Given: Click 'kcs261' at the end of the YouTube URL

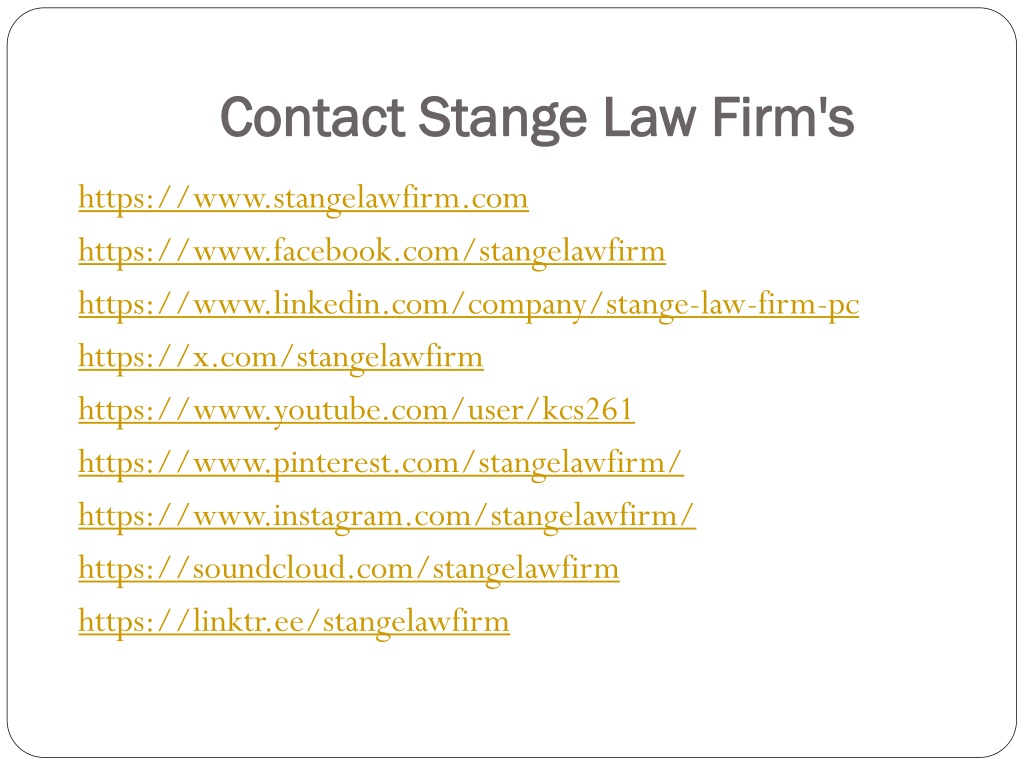Looking at the screenshot, I should coord(587,410).
